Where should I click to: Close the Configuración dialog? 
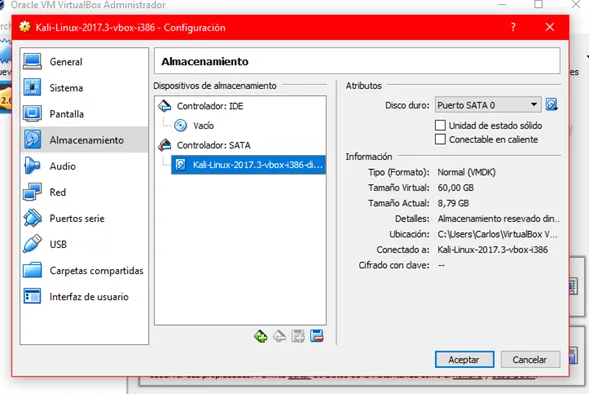[x=550, y=27]
